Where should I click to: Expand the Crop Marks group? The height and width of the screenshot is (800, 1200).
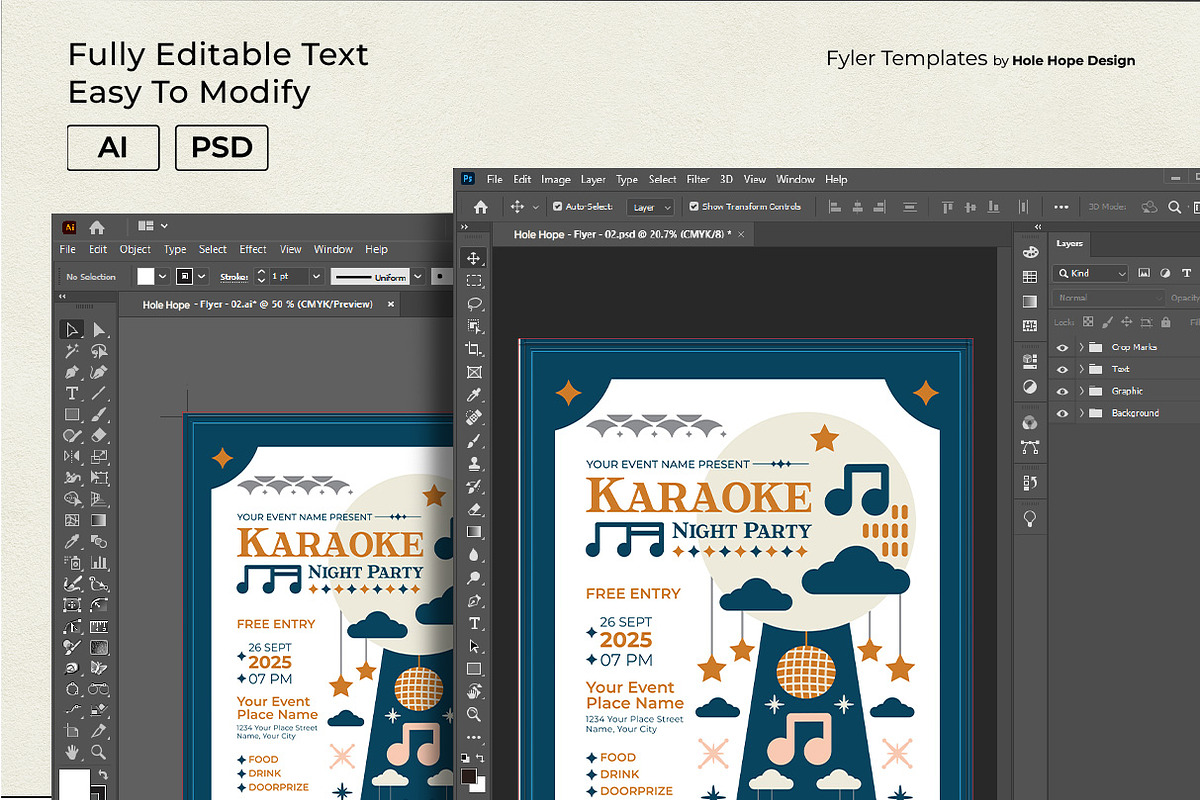point(1081,347)
